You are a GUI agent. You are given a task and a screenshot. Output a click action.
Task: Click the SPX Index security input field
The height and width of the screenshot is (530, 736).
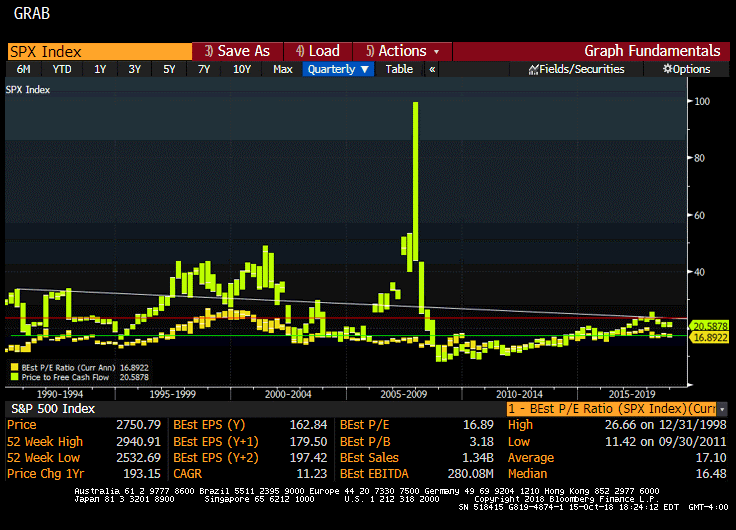pyautogui.click(x=100, y=51)
